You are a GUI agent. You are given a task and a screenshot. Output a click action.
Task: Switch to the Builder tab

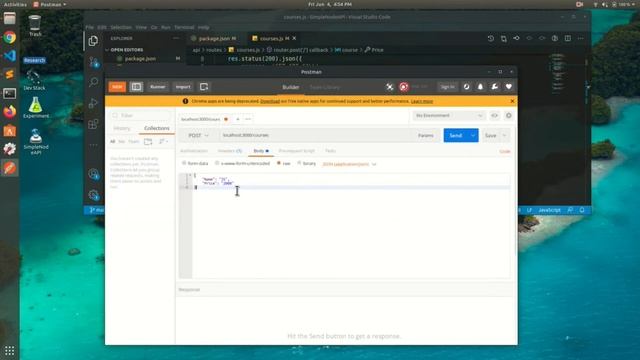pos(291,87)
